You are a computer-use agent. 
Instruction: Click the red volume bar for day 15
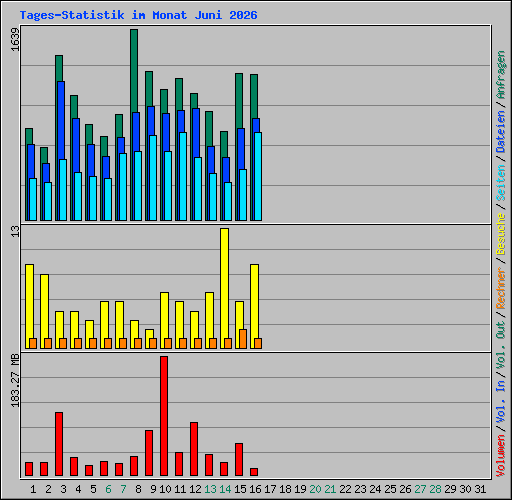pos(239,459)
